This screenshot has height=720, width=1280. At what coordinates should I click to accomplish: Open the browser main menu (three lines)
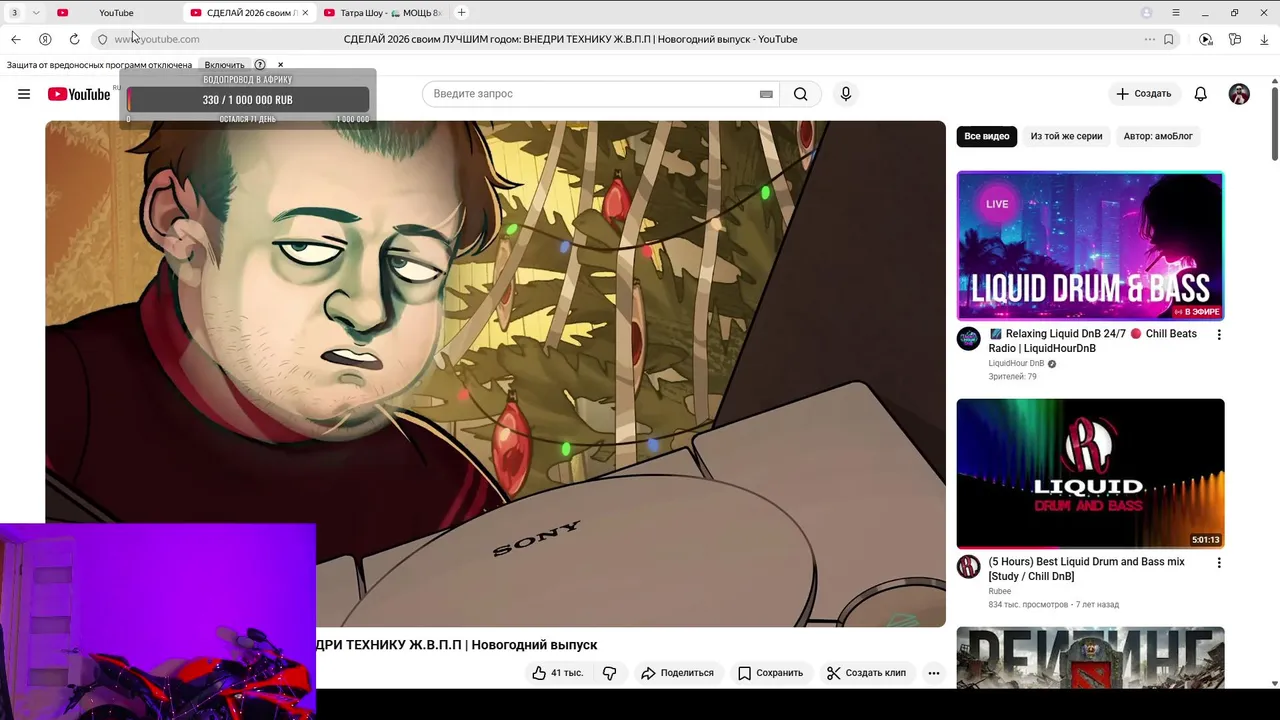pos(1176,13)
